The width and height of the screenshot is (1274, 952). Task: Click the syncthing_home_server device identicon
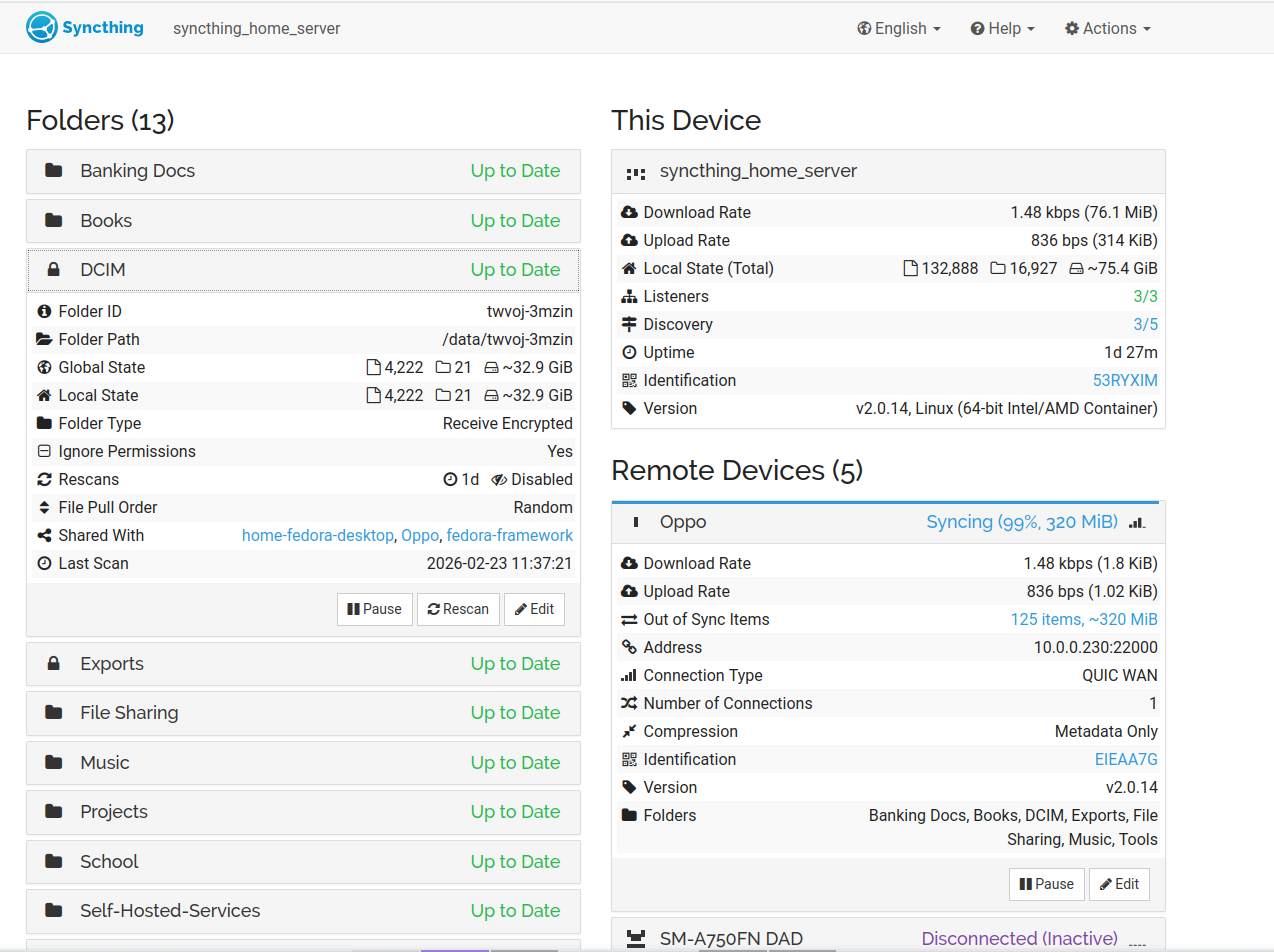[x=636, y=172]
